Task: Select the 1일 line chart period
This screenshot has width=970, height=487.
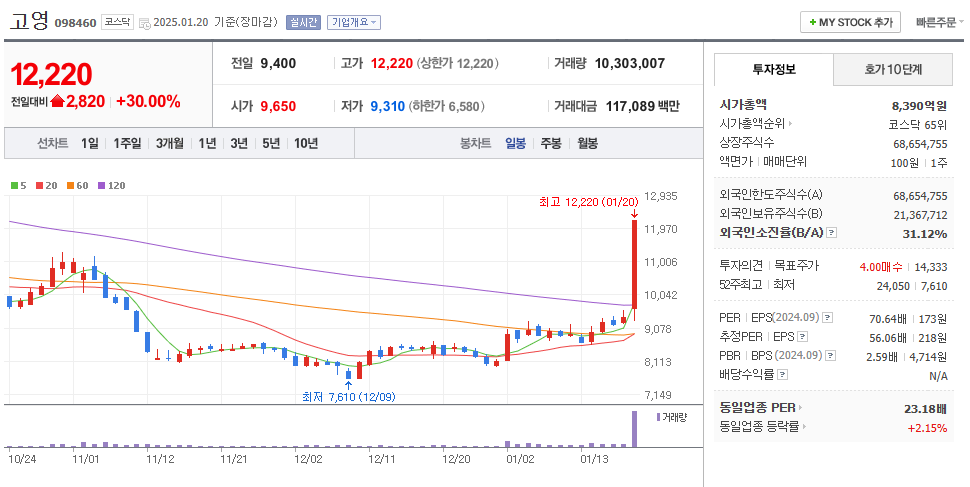Action: pyautogui.click(x=90, y=144)
